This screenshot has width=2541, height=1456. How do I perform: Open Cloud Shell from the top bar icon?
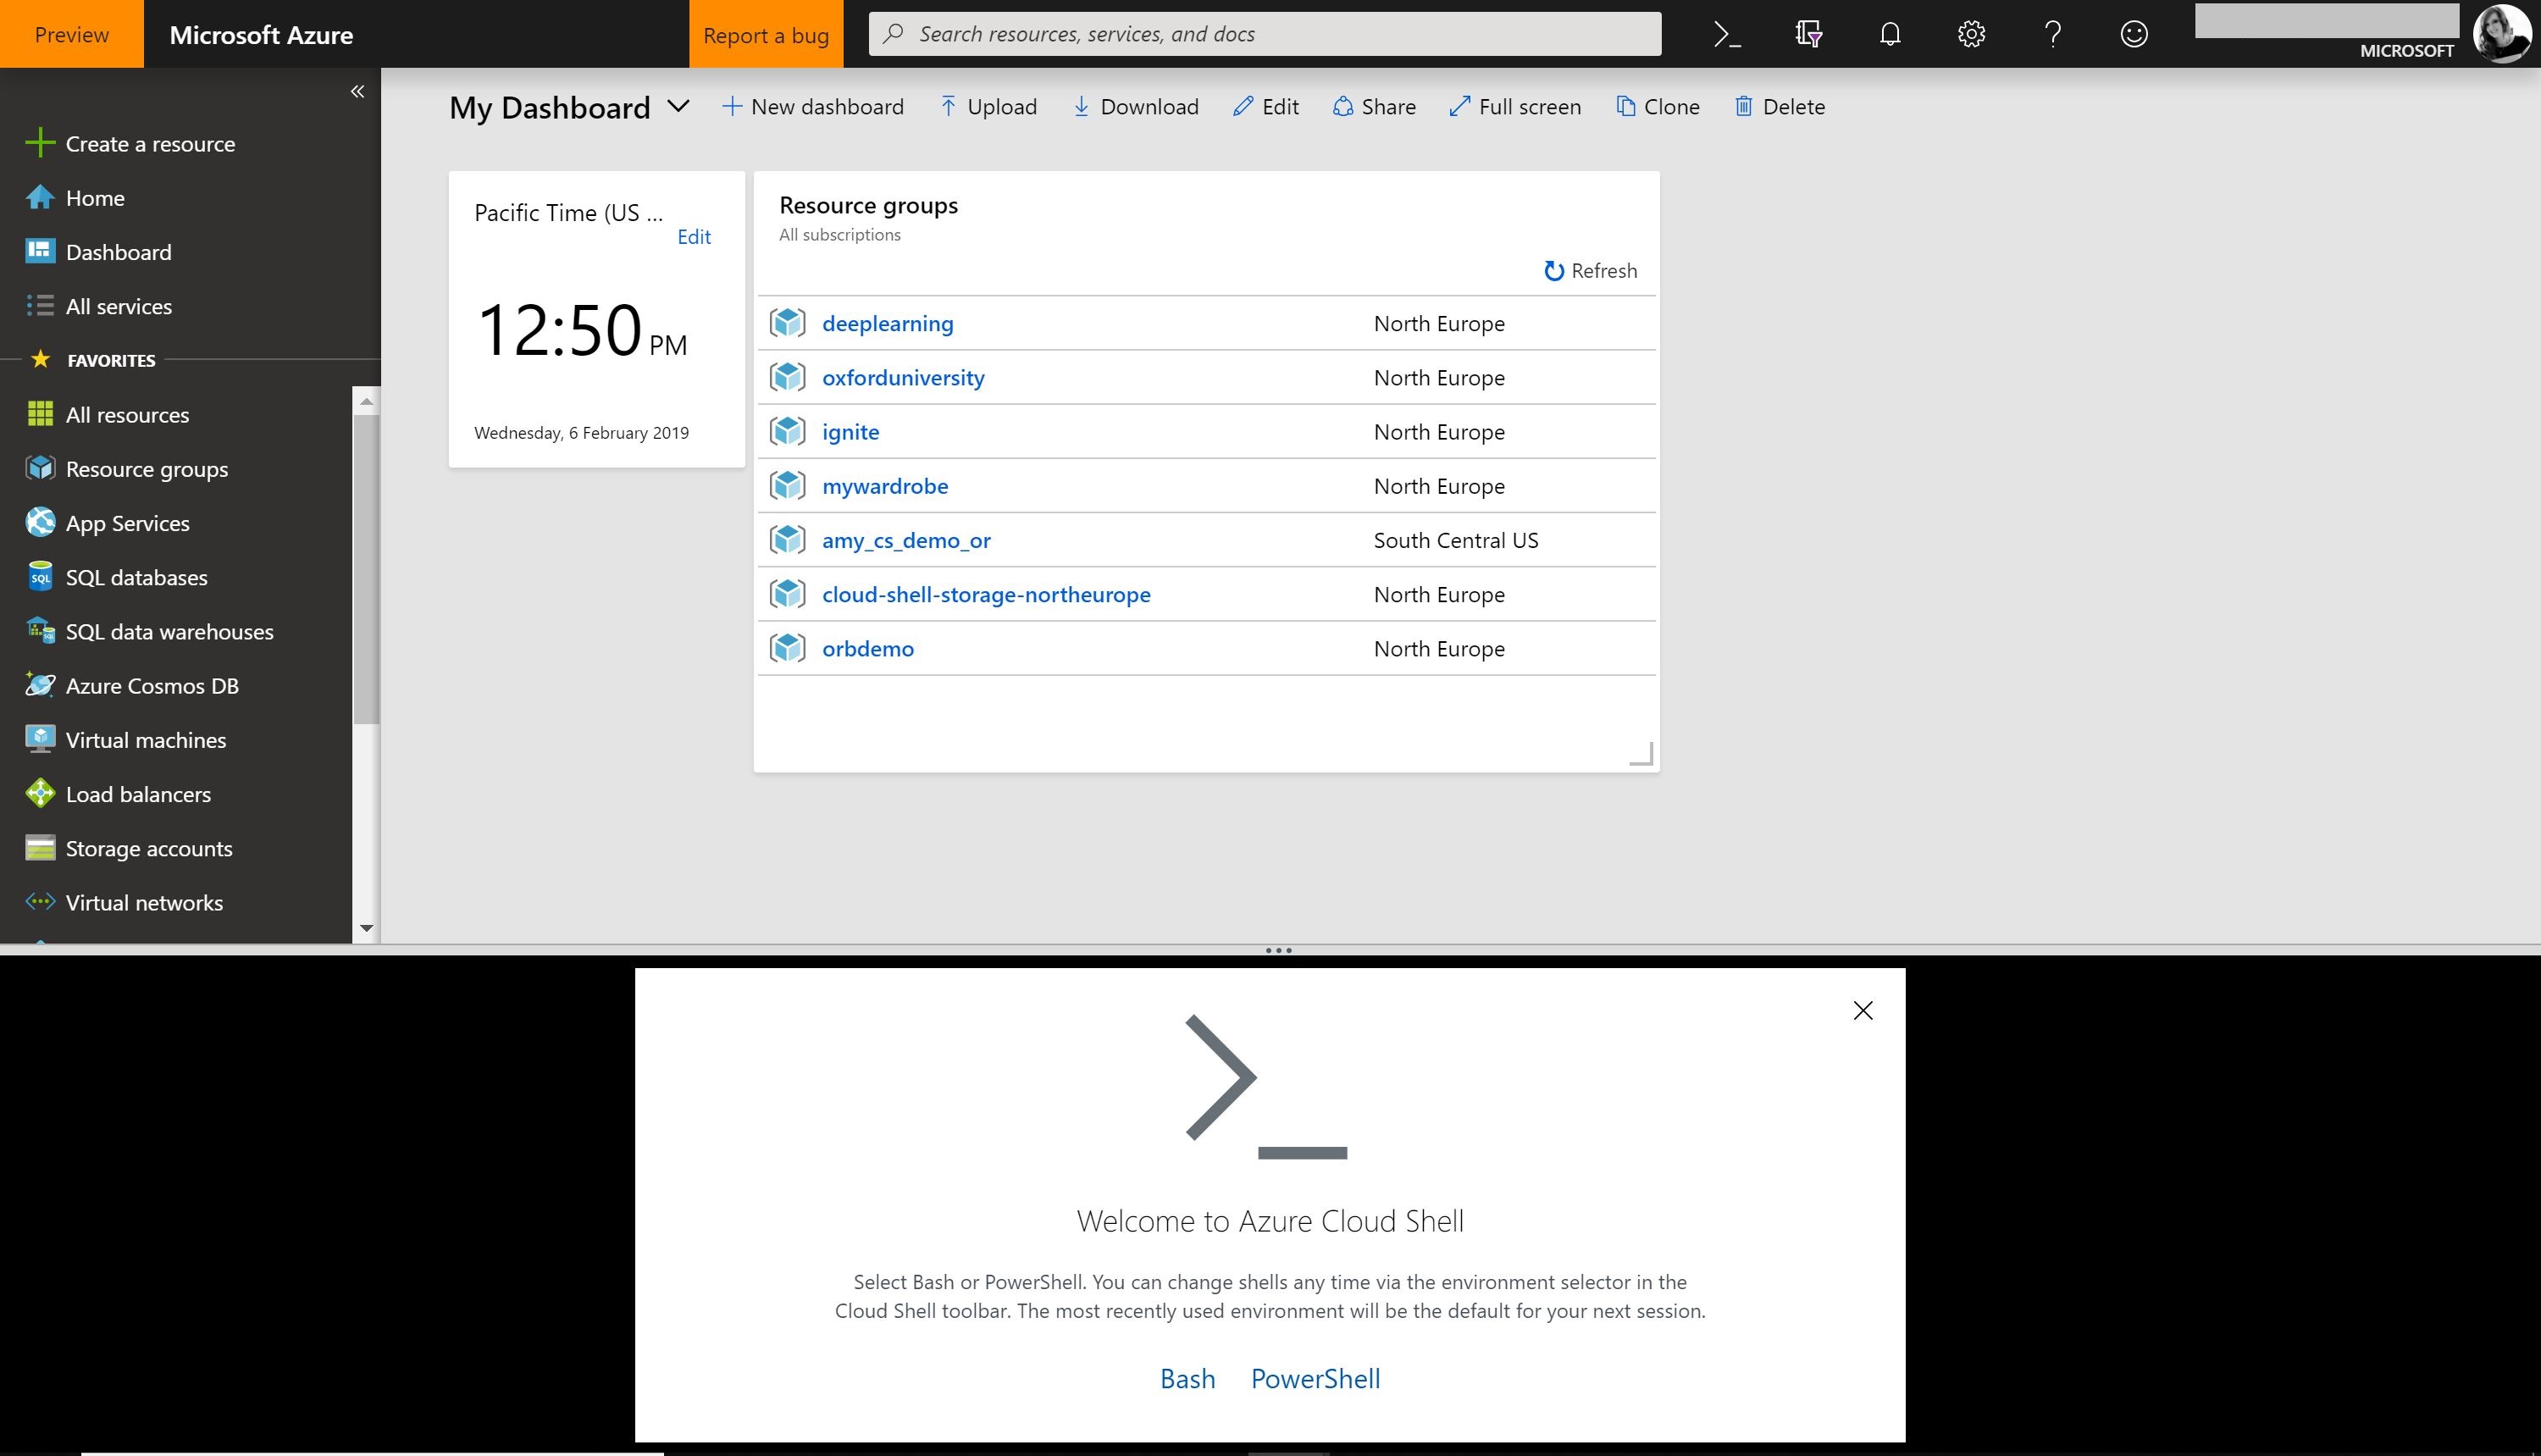1727,34
